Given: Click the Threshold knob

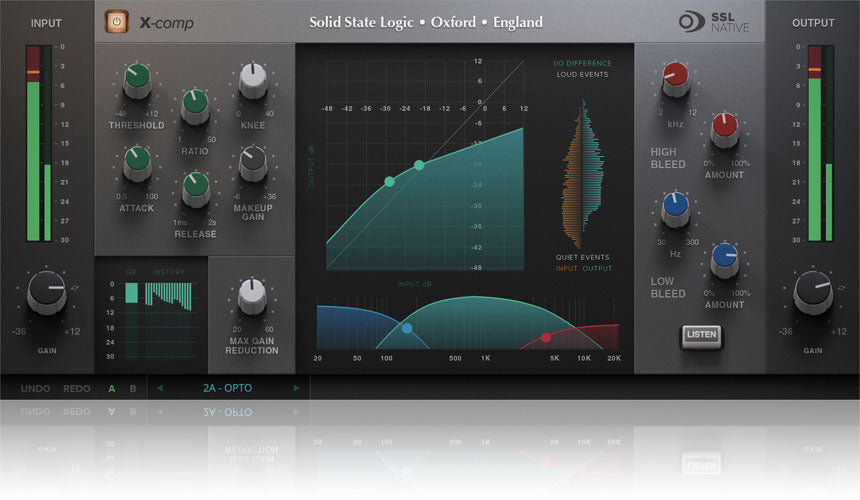Looking at the screenshot, I should click(137, 80).
